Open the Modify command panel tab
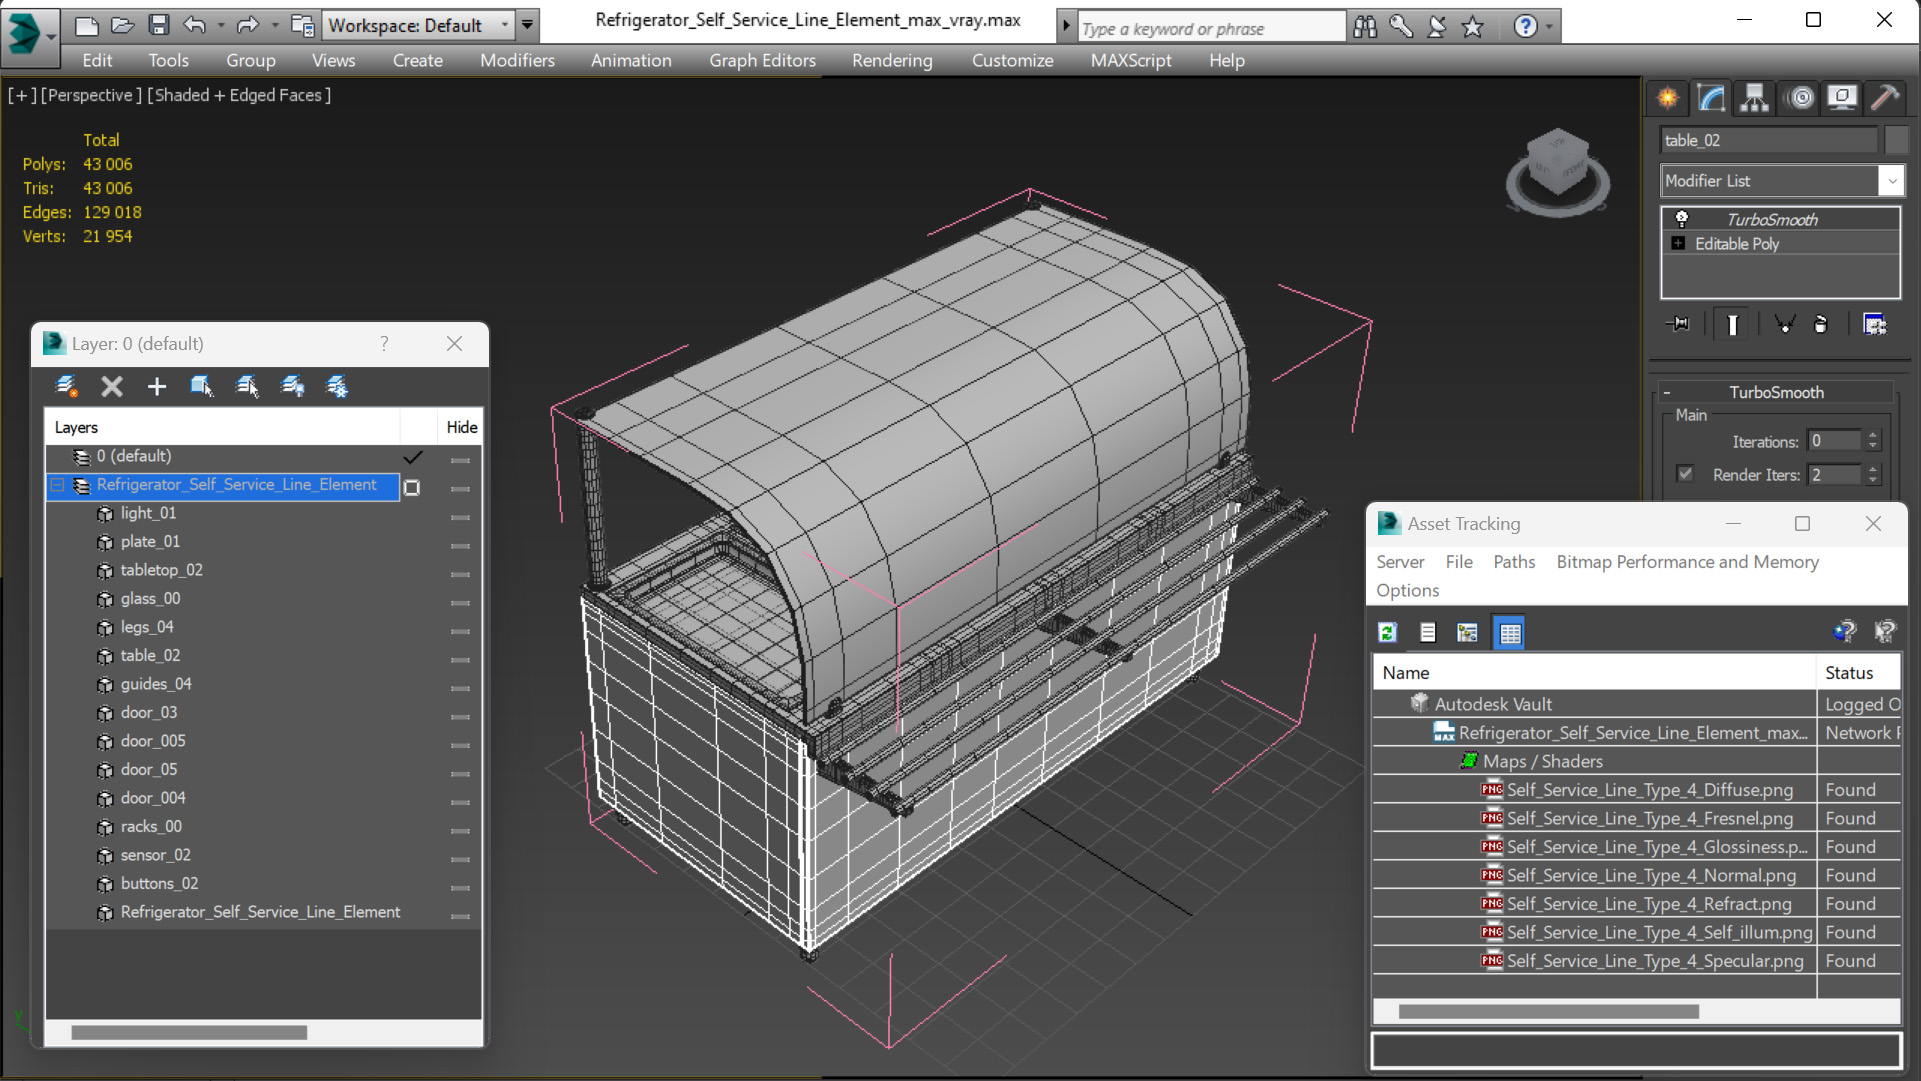The width and height of the screenshot is (1921, 1081). coord(1711,98)
